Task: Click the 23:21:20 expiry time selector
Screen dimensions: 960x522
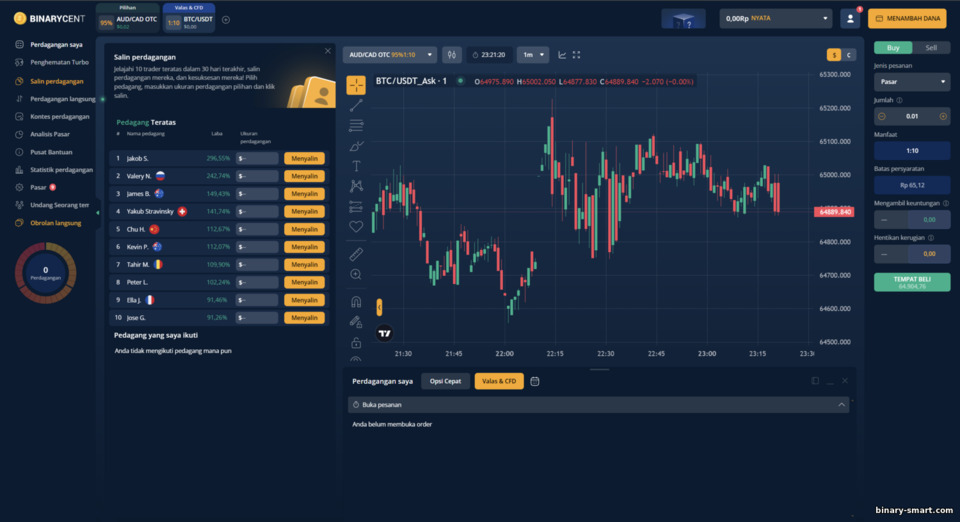Action: (489, 55)
